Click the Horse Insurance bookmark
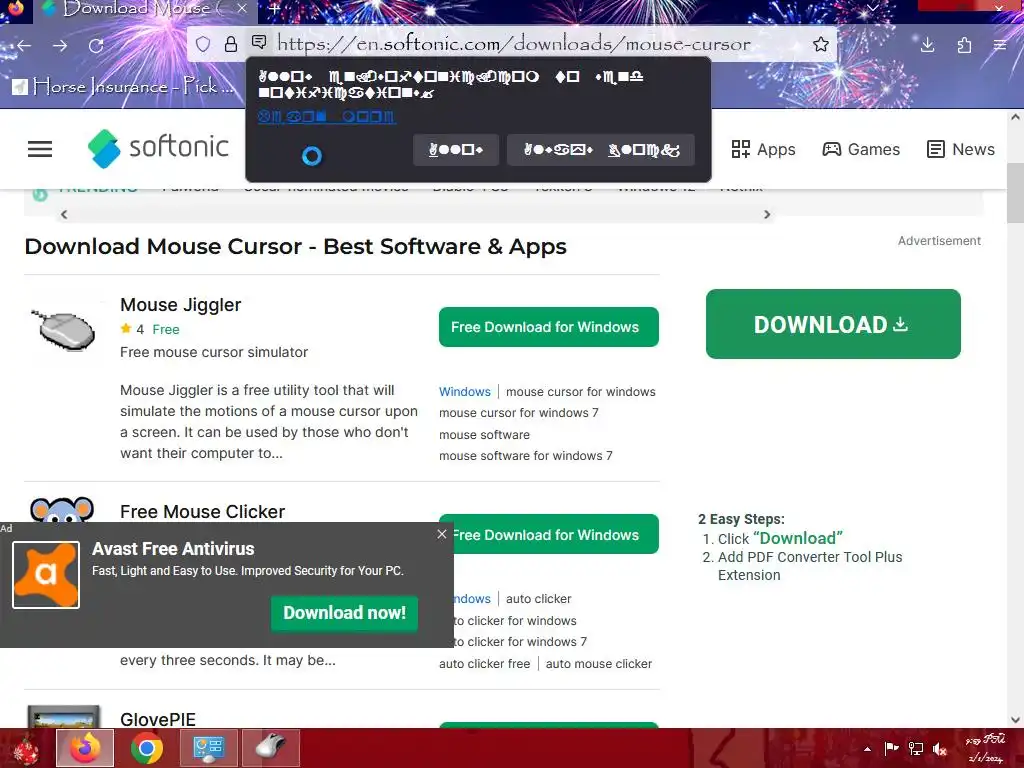This screenshot has height=768, width=1024. [124, 86]
